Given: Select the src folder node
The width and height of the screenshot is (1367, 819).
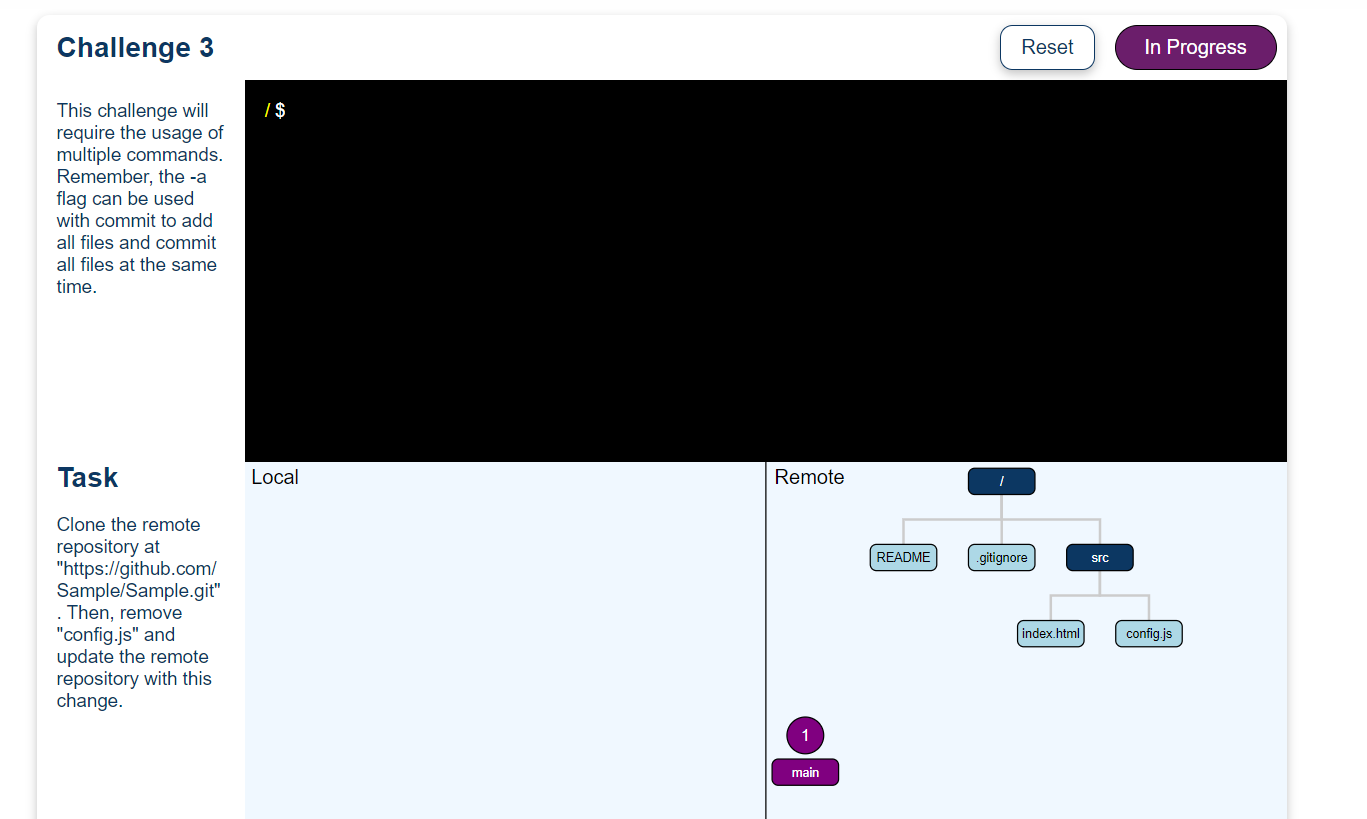Looking at the screenshot, I should [1098, 557].
